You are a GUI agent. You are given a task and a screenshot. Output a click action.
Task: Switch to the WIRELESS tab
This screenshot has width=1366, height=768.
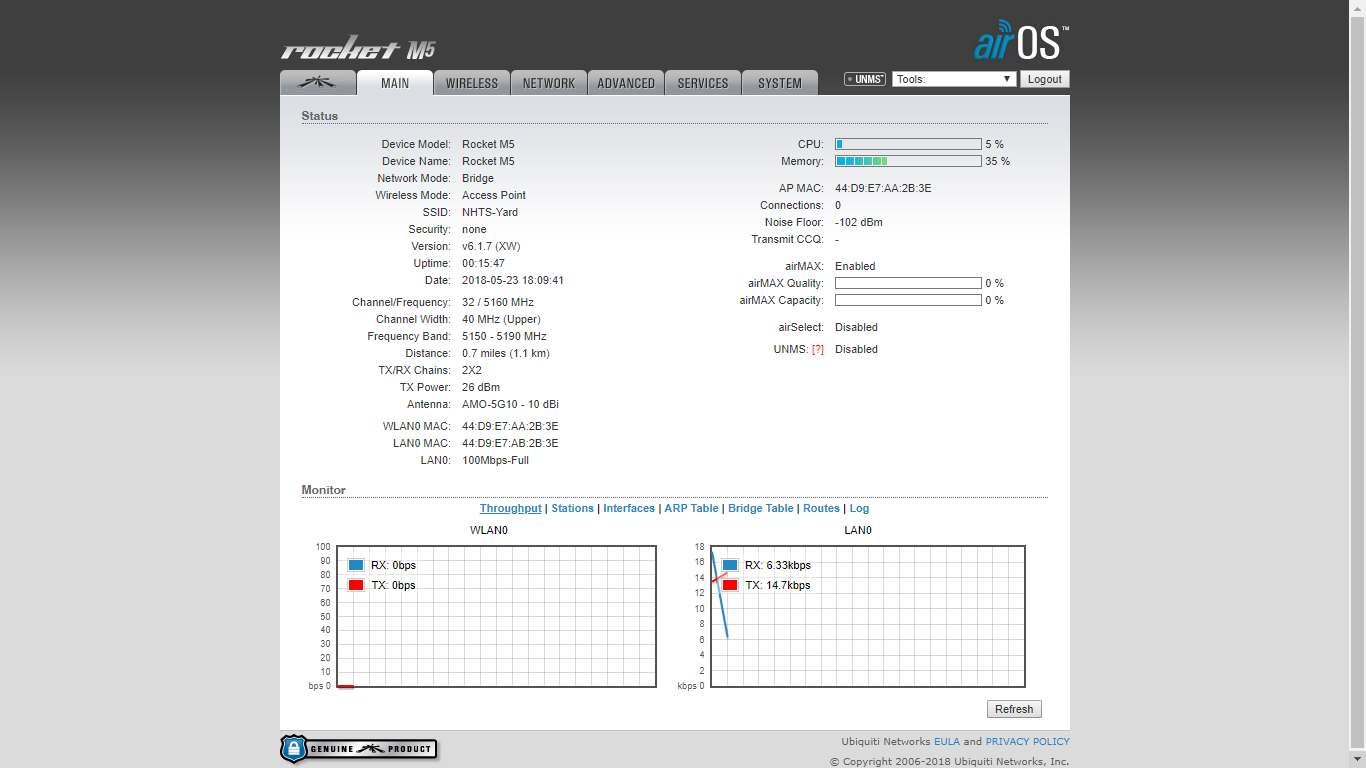[472, 83]
